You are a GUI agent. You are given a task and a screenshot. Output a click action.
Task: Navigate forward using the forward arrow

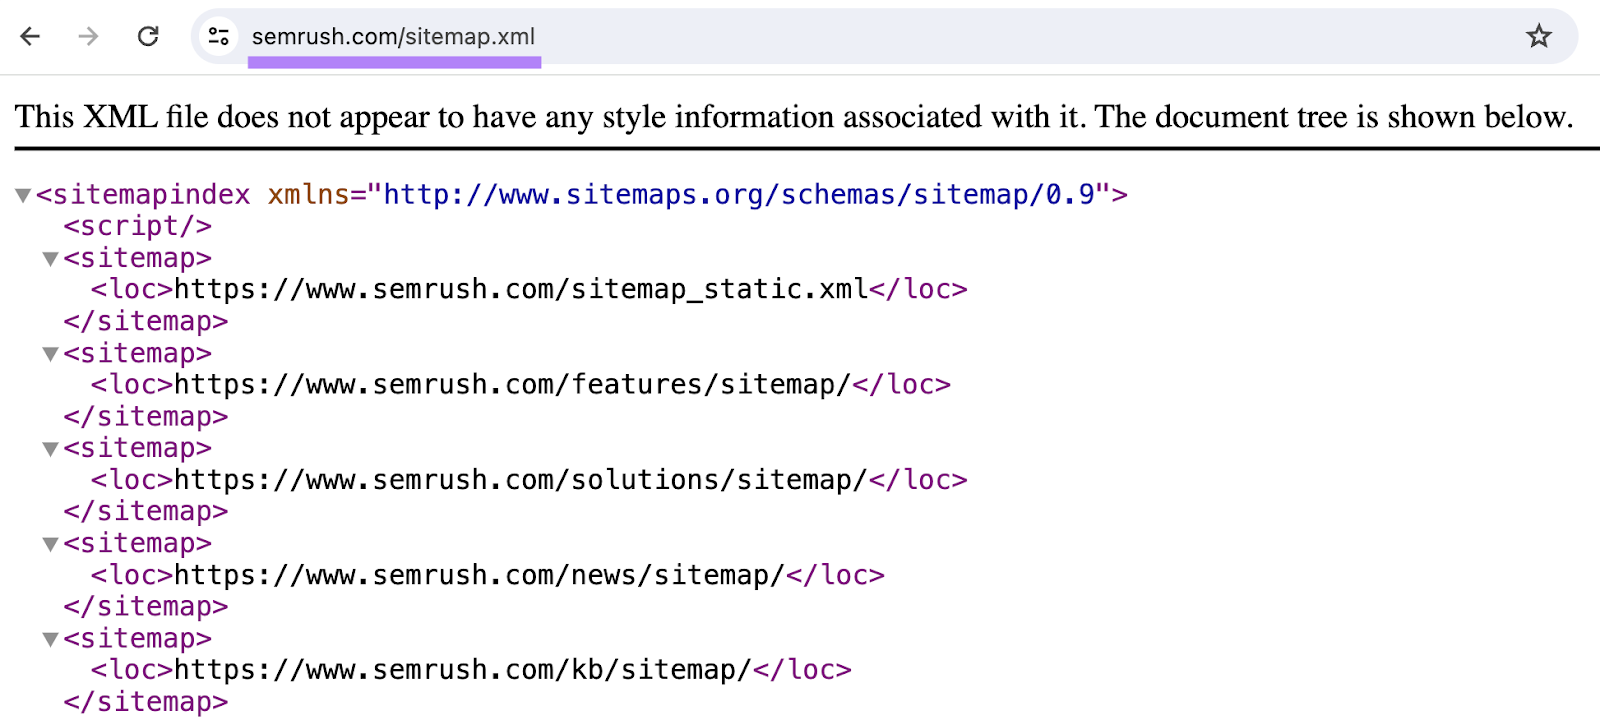tap(89, 36)
